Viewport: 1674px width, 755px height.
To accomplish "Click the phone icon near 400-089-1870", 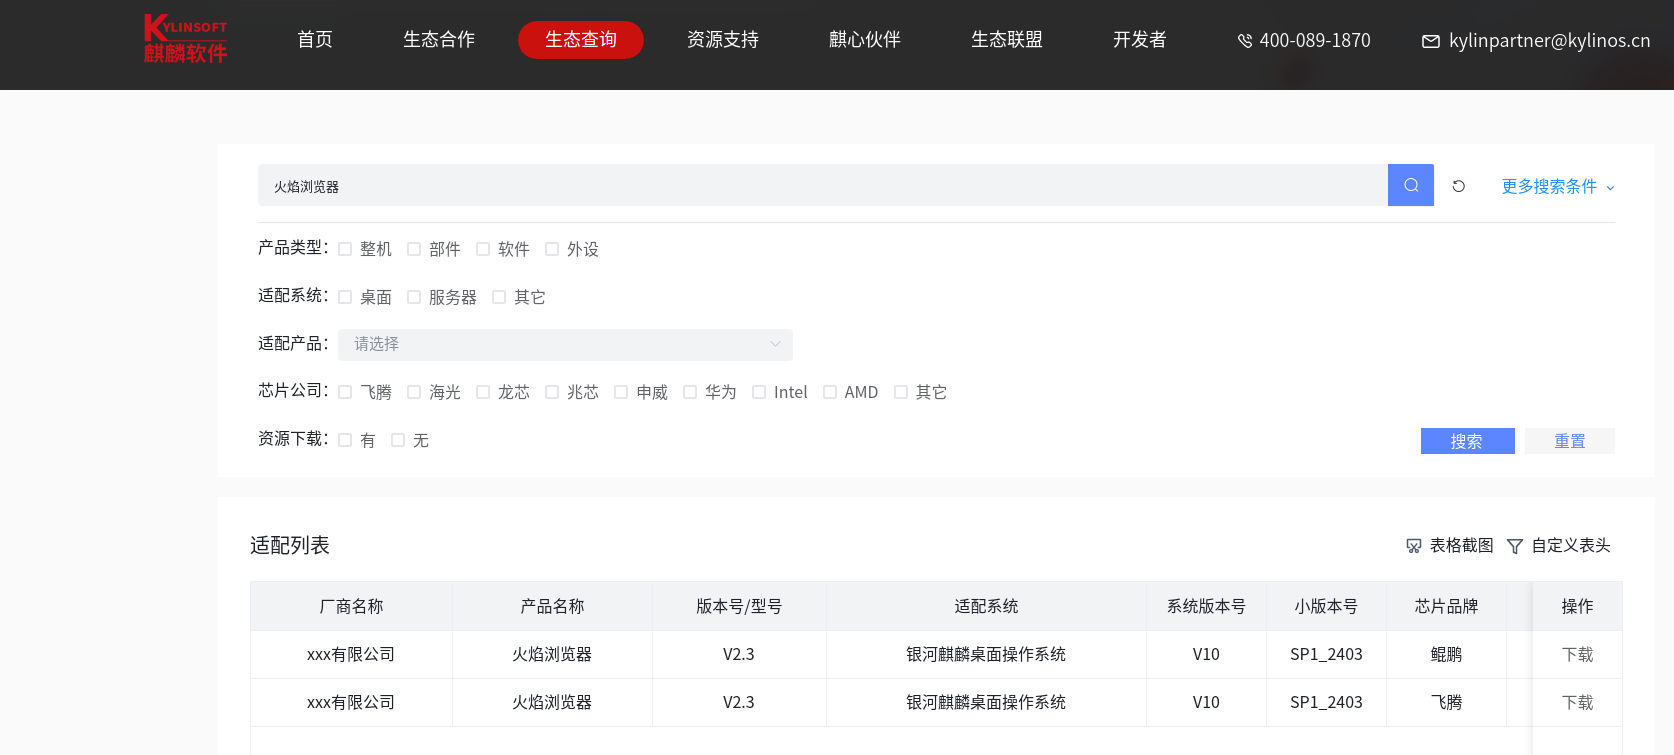I will pos(1244,41).
